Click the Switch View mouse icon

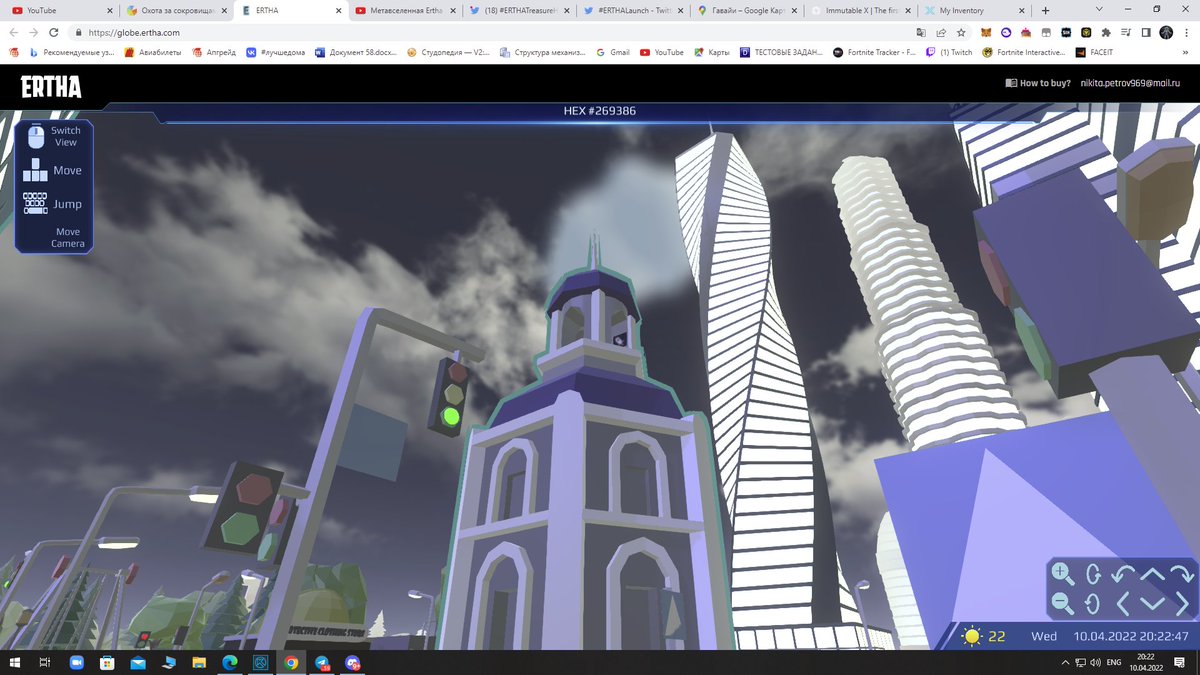coord(36,136)
